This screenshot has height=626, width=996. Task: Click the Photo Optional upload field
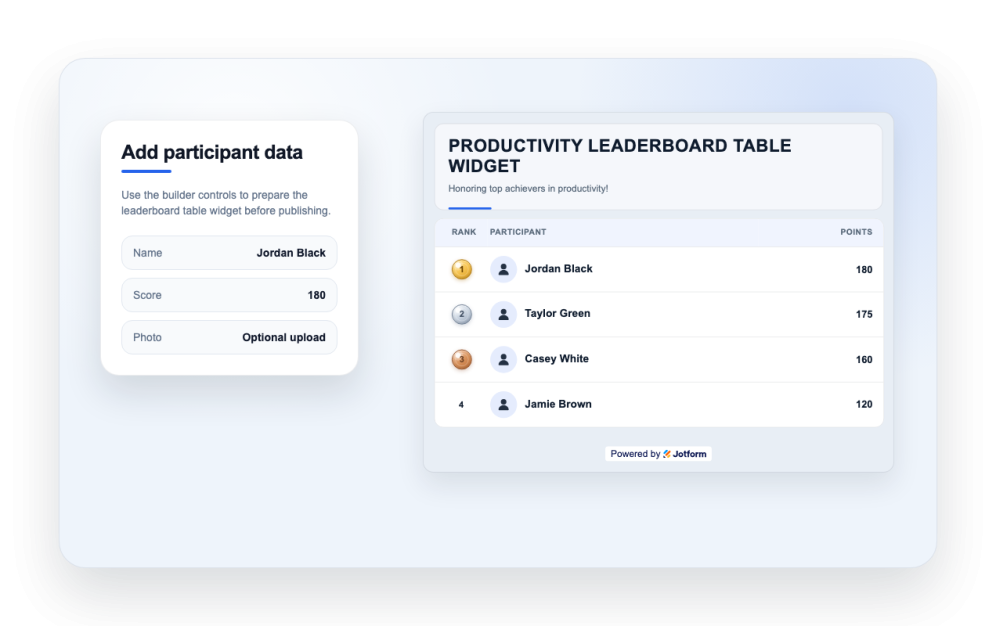(229, 337)
